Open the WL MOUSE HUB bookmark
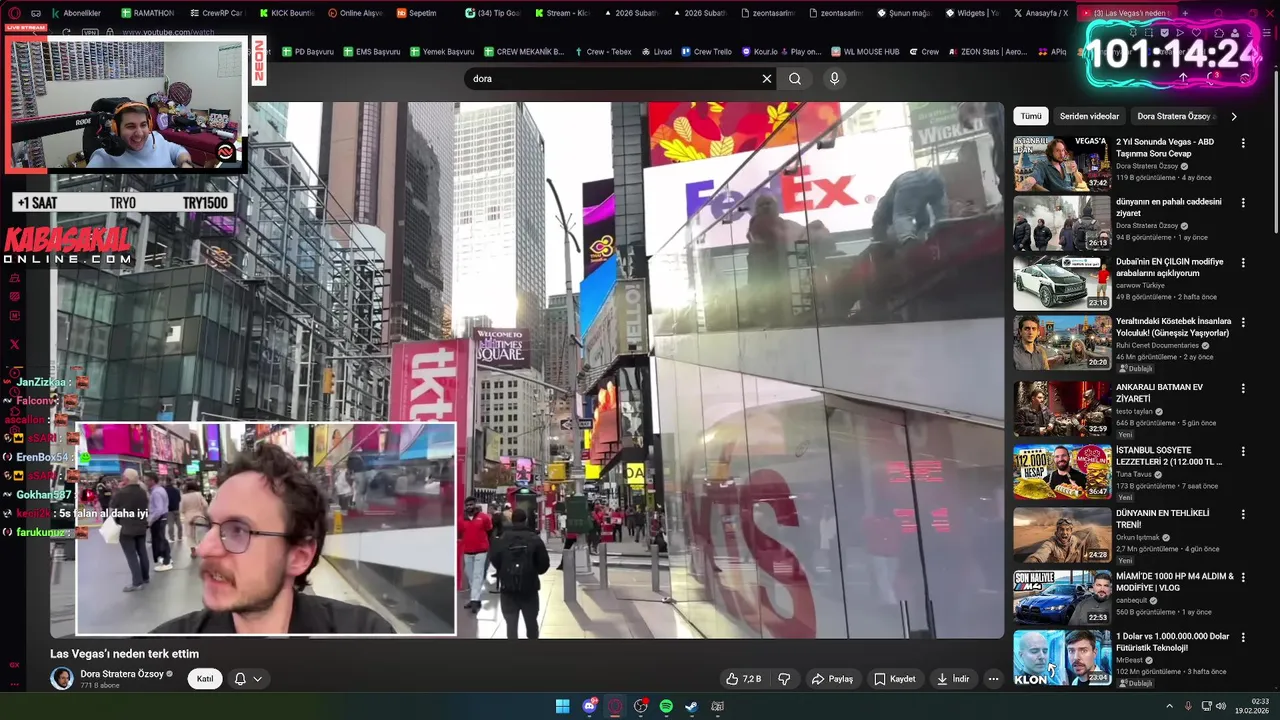Screen dimensions: 1280x720 [x=864, y=52]
